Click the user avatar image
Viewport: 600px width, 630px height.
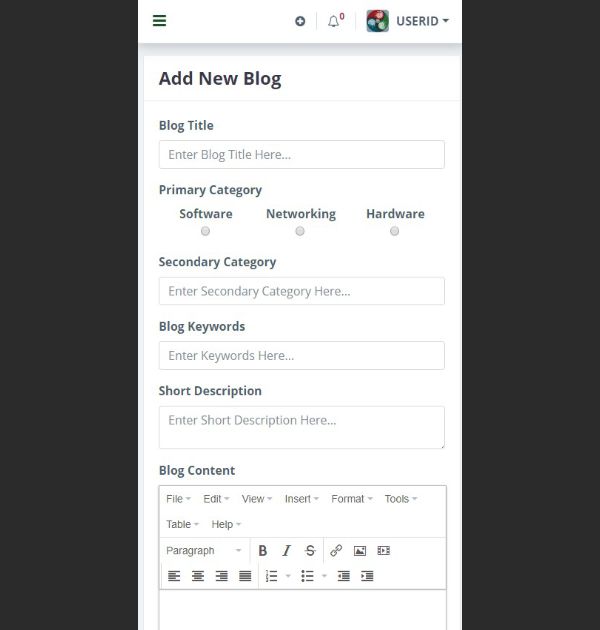378,21
